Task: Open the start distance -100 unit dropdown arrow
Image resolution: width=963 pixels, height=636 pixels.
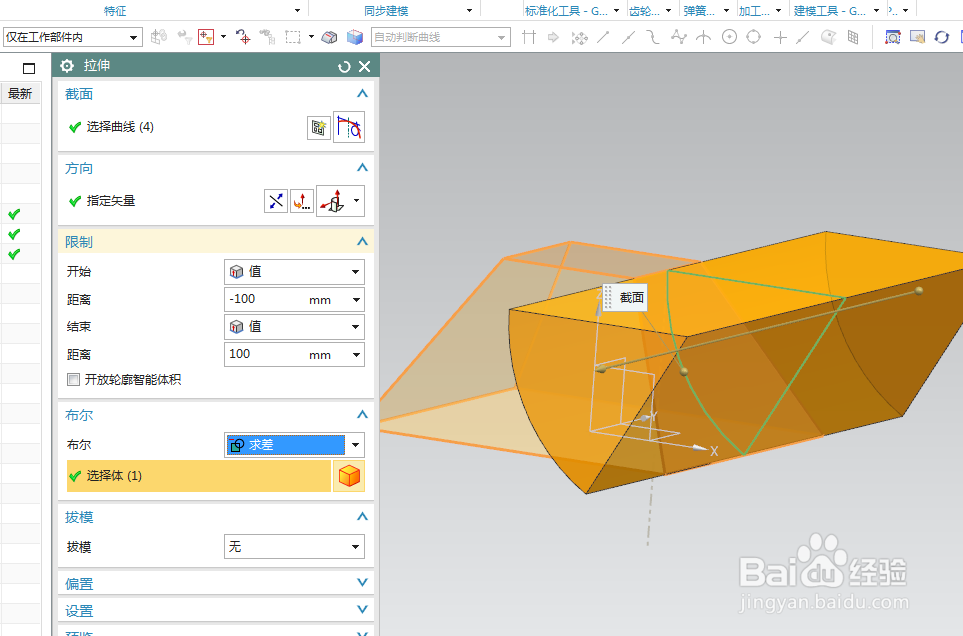Action: pyautogui.click(x=356, y=300)
